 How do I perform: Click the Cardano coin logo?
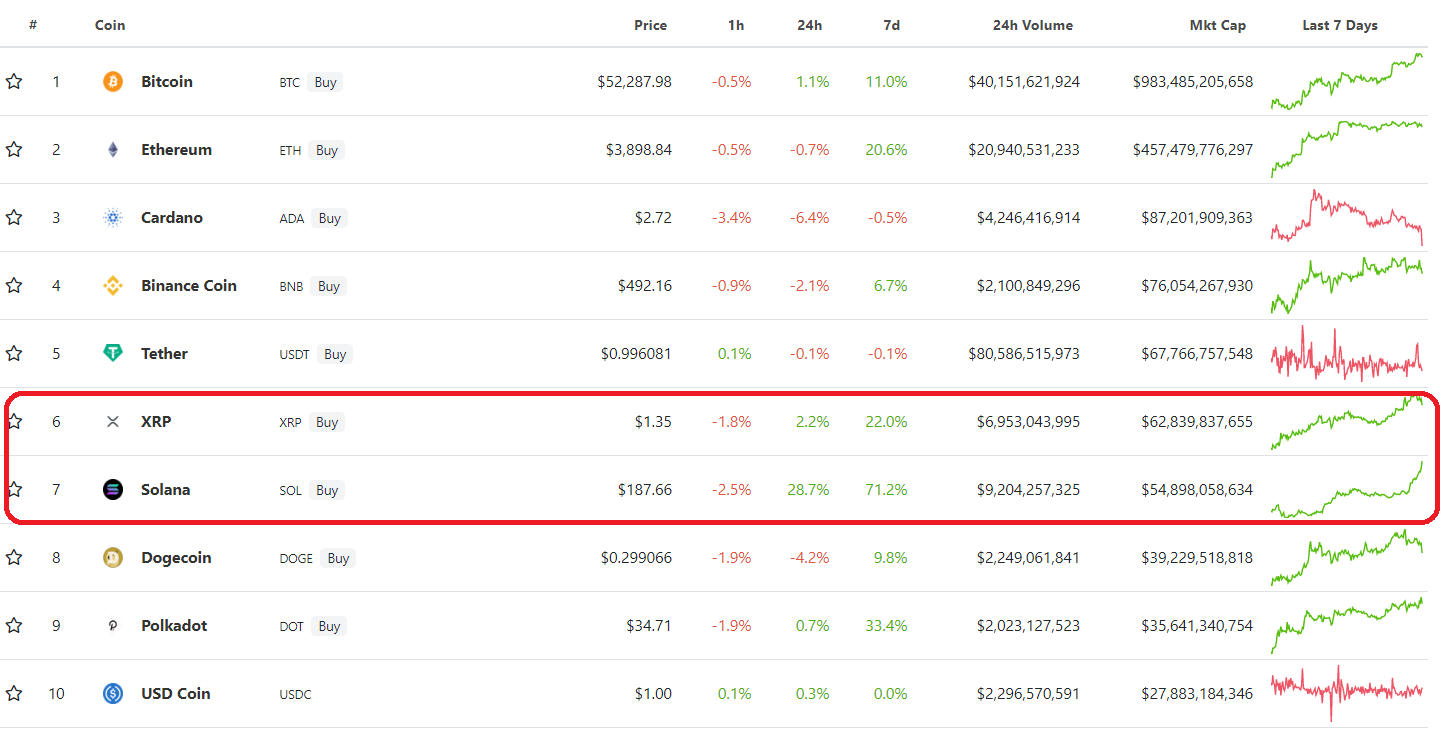point(113,218)
